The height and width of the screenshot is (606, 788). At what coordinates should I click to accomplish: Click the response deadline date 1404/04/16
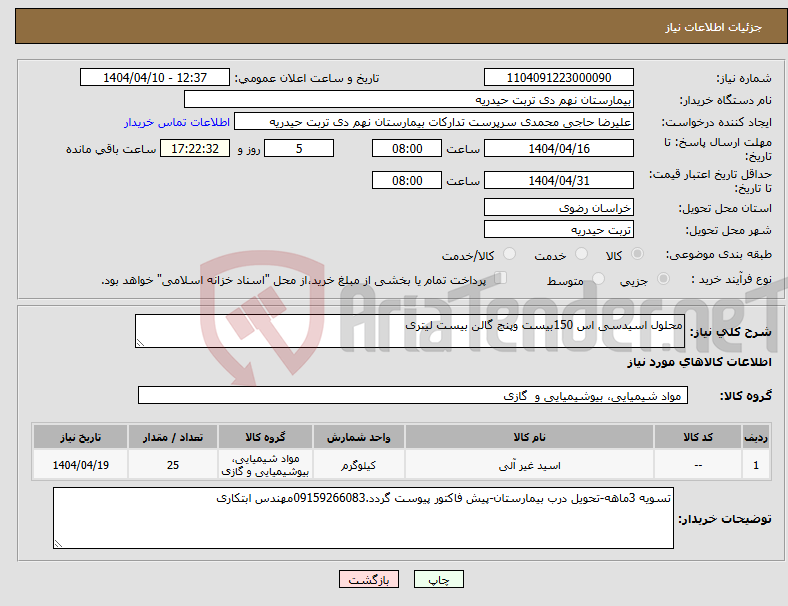pos(558,149)
